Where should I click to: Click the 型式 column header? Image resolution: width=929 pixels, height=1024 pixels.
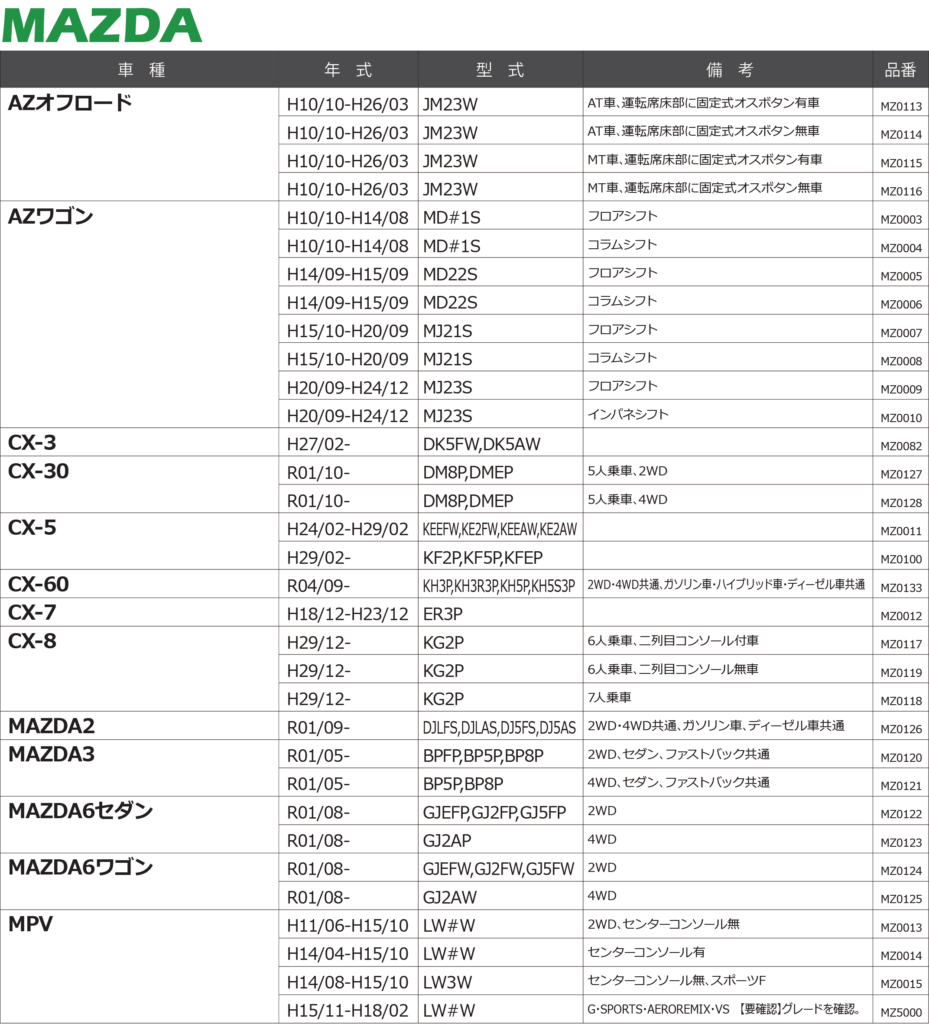pos(500,70)
